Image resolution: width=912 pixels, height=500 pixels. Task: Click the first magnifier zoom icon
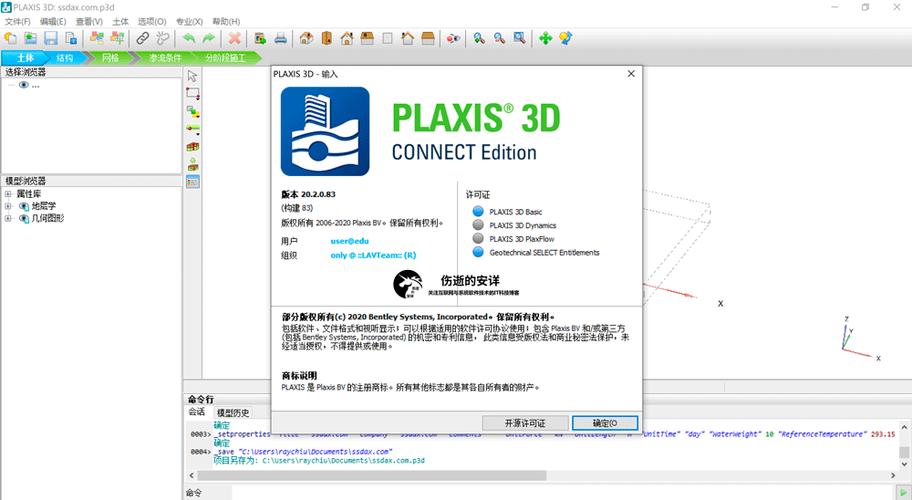(x=479, y=38)
